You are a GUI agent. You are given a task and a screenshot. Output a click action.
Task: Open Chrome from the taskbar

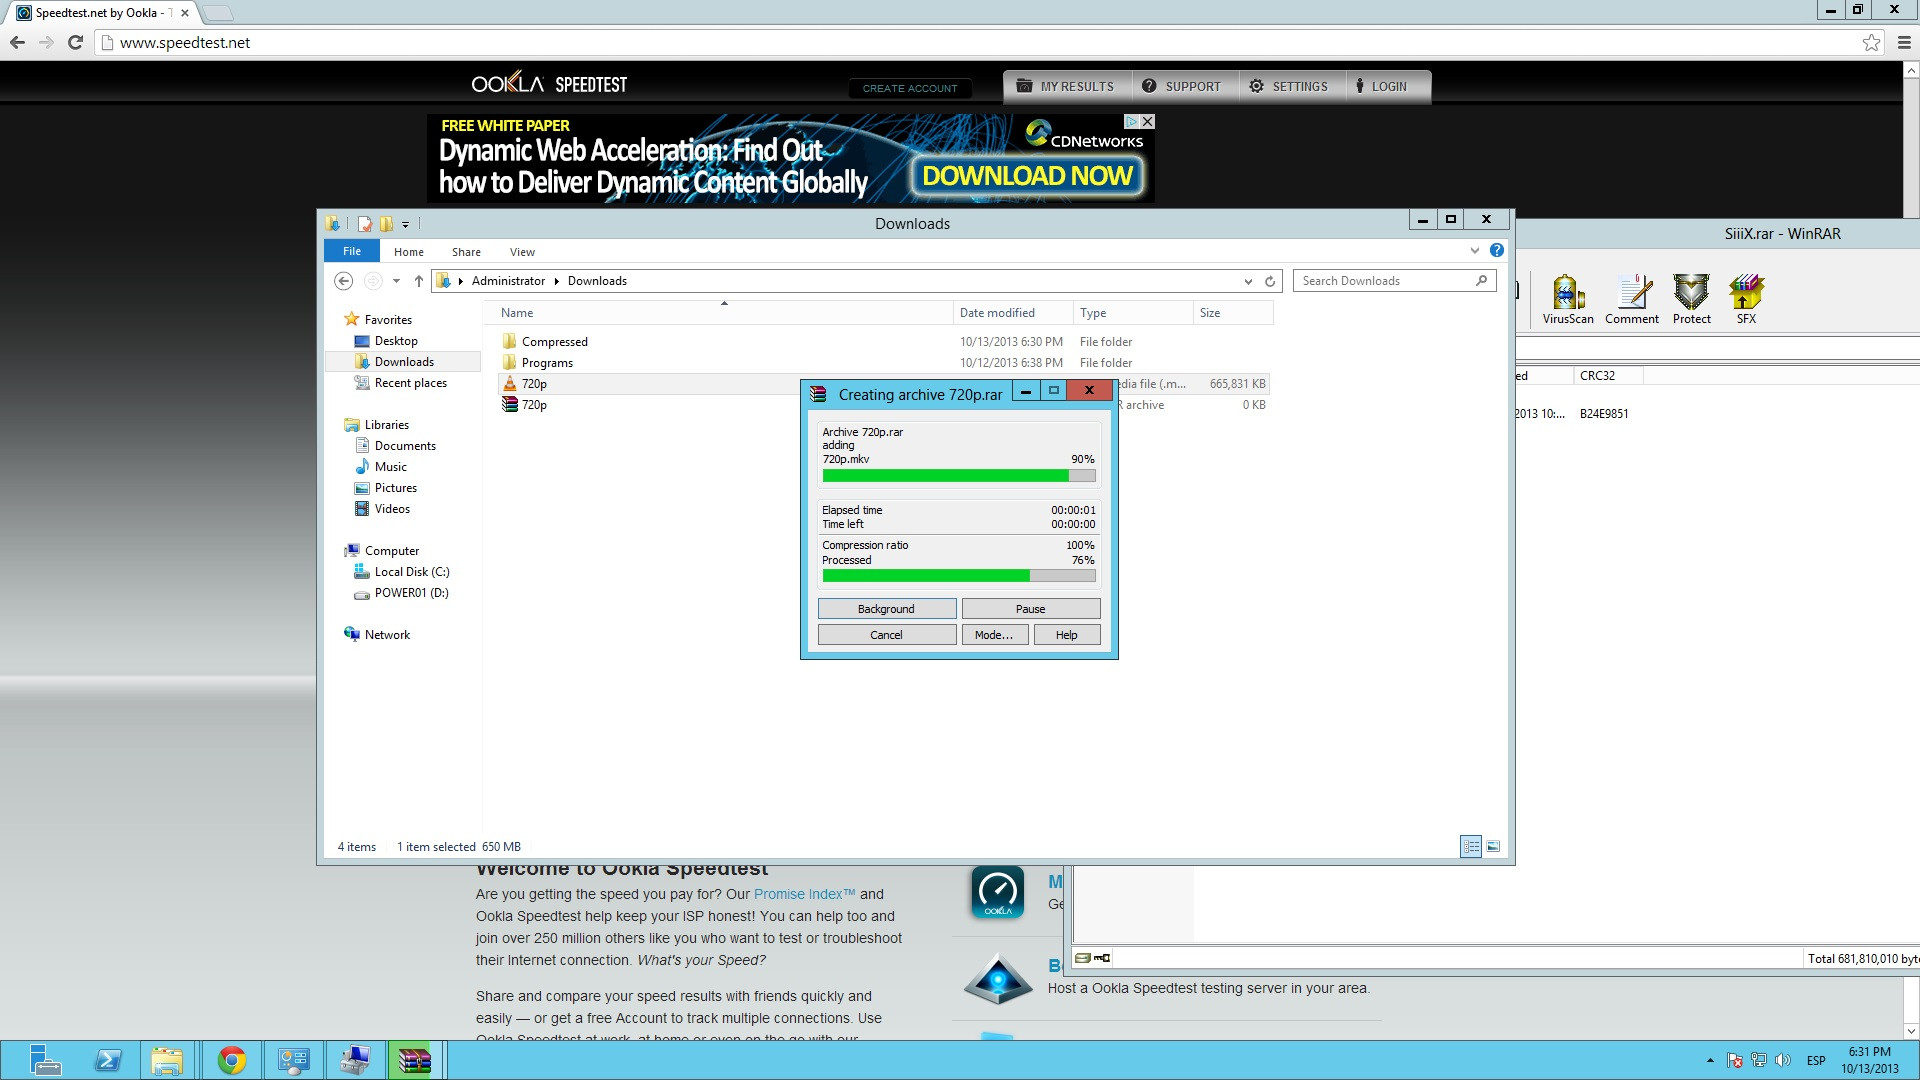click(x=231, y=1060)
